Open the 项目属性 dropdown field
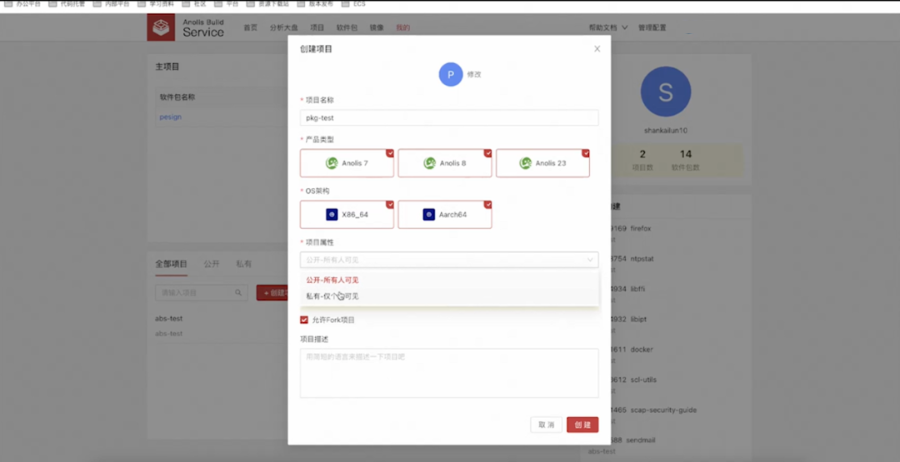 tap(449, 260)
